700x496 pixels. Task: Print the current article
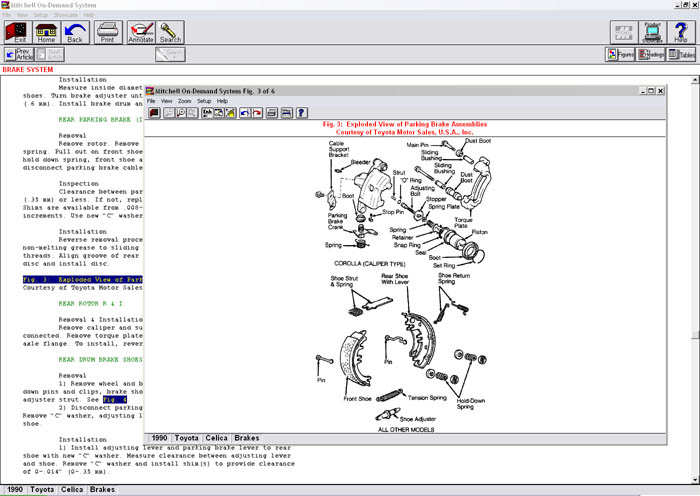tap(109, 32)
